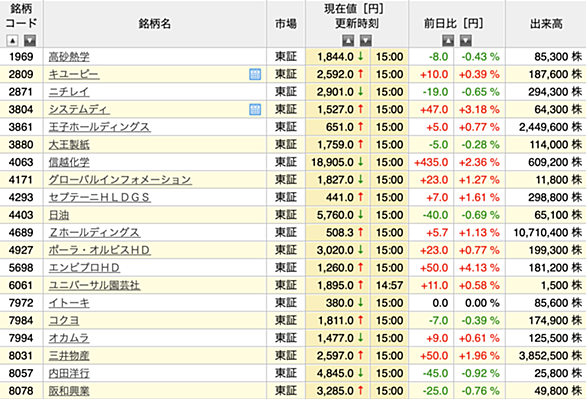Screen dimensions: 586x399
Task: Open calendar icon in キユーピー row
Action: click(x=255, y=74)
